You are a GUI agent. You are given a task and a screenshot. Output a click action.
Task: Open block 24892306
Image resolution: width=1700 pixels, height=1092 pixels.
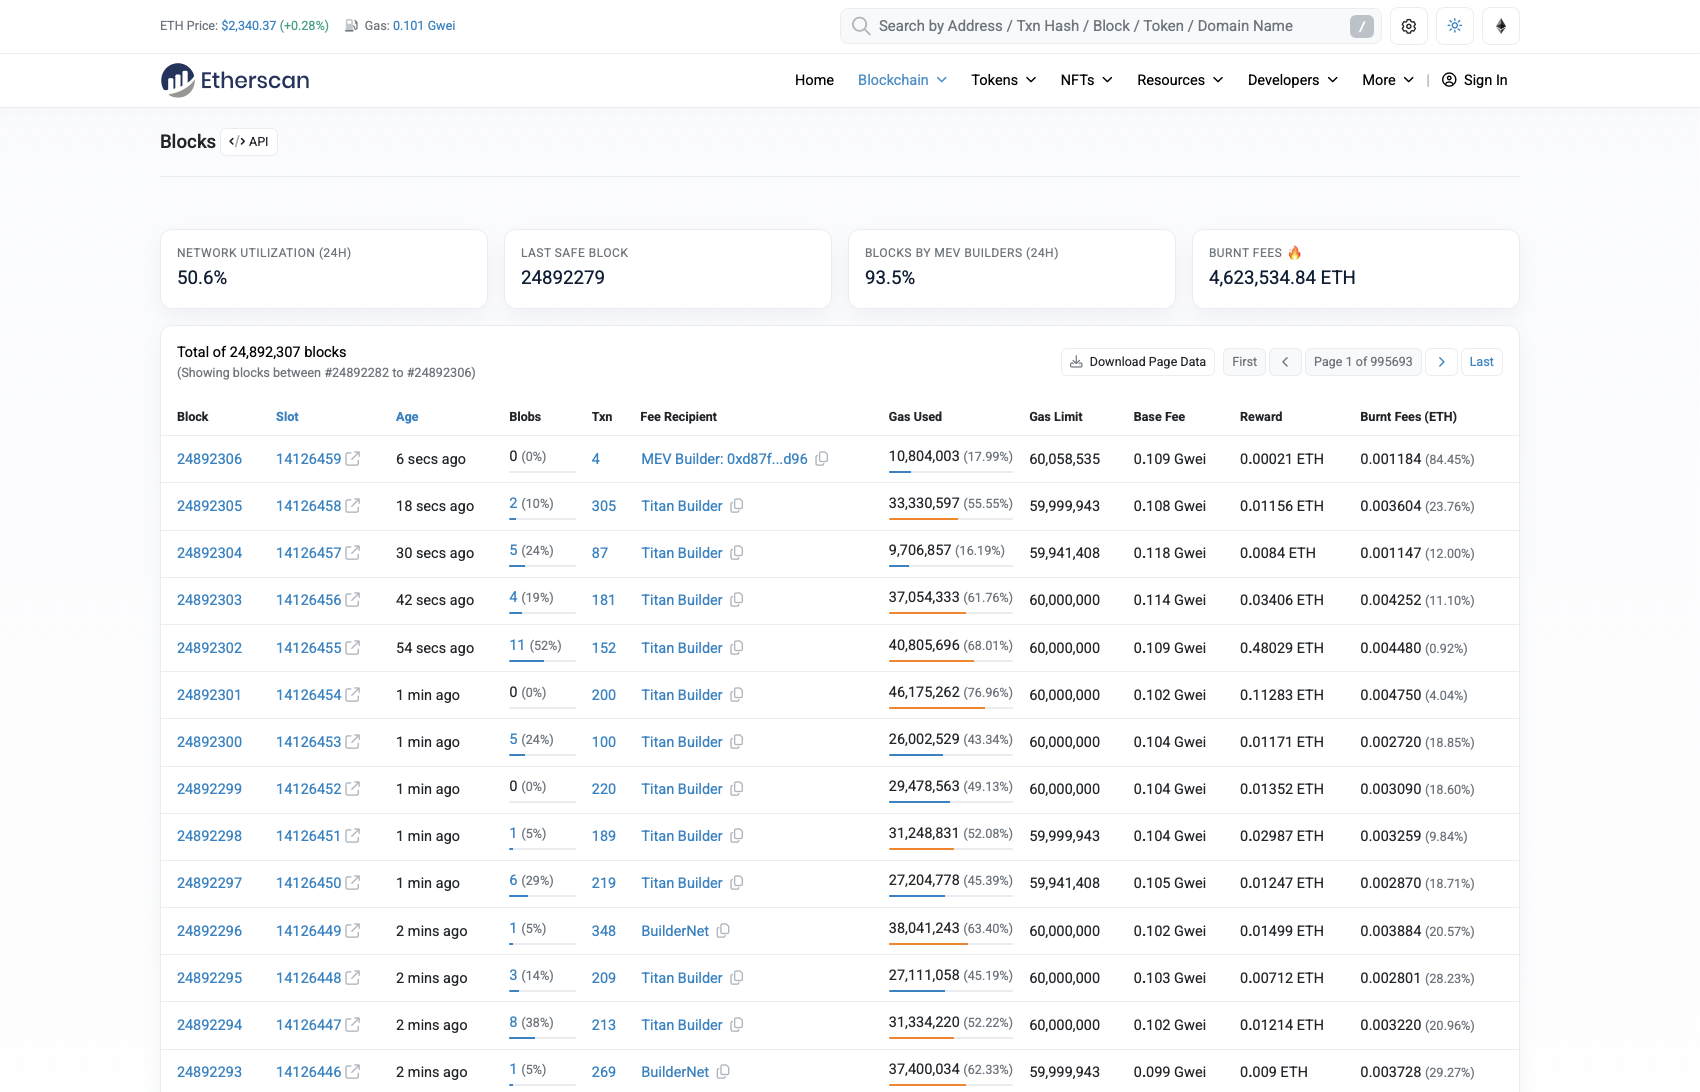209,459
